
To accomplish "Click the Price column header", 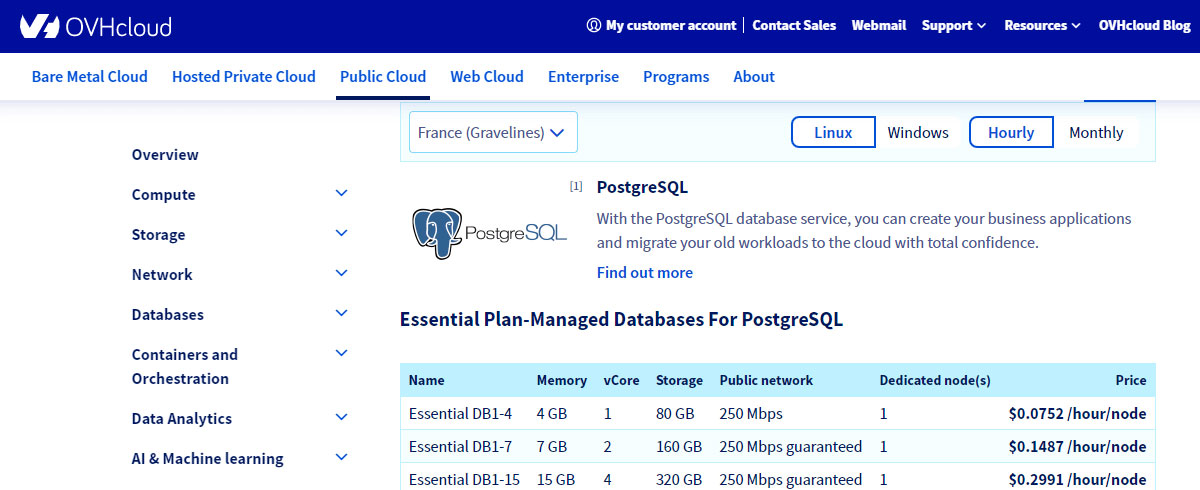I will tap(1131, 380).
